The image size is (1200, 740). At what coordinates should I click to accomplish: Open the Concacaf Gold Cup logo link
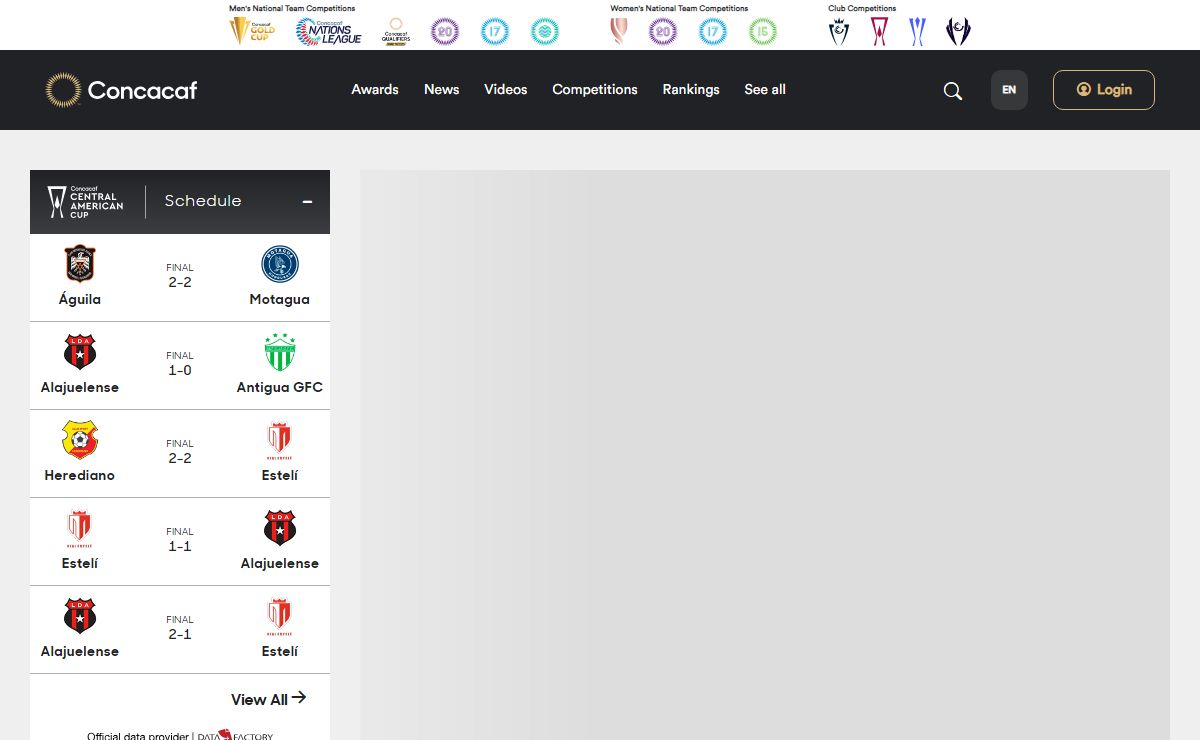click(252, 31)
